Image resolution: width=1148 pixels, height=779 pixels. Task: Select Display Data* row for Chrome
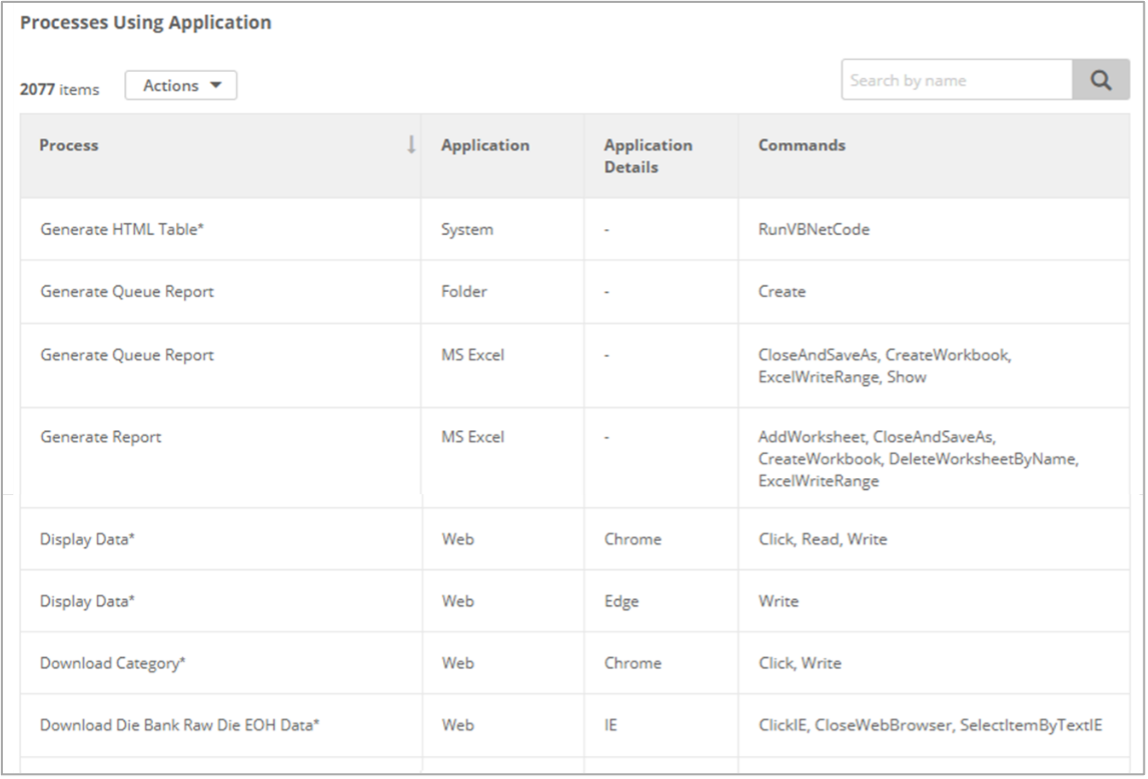(x=87, y=539)
